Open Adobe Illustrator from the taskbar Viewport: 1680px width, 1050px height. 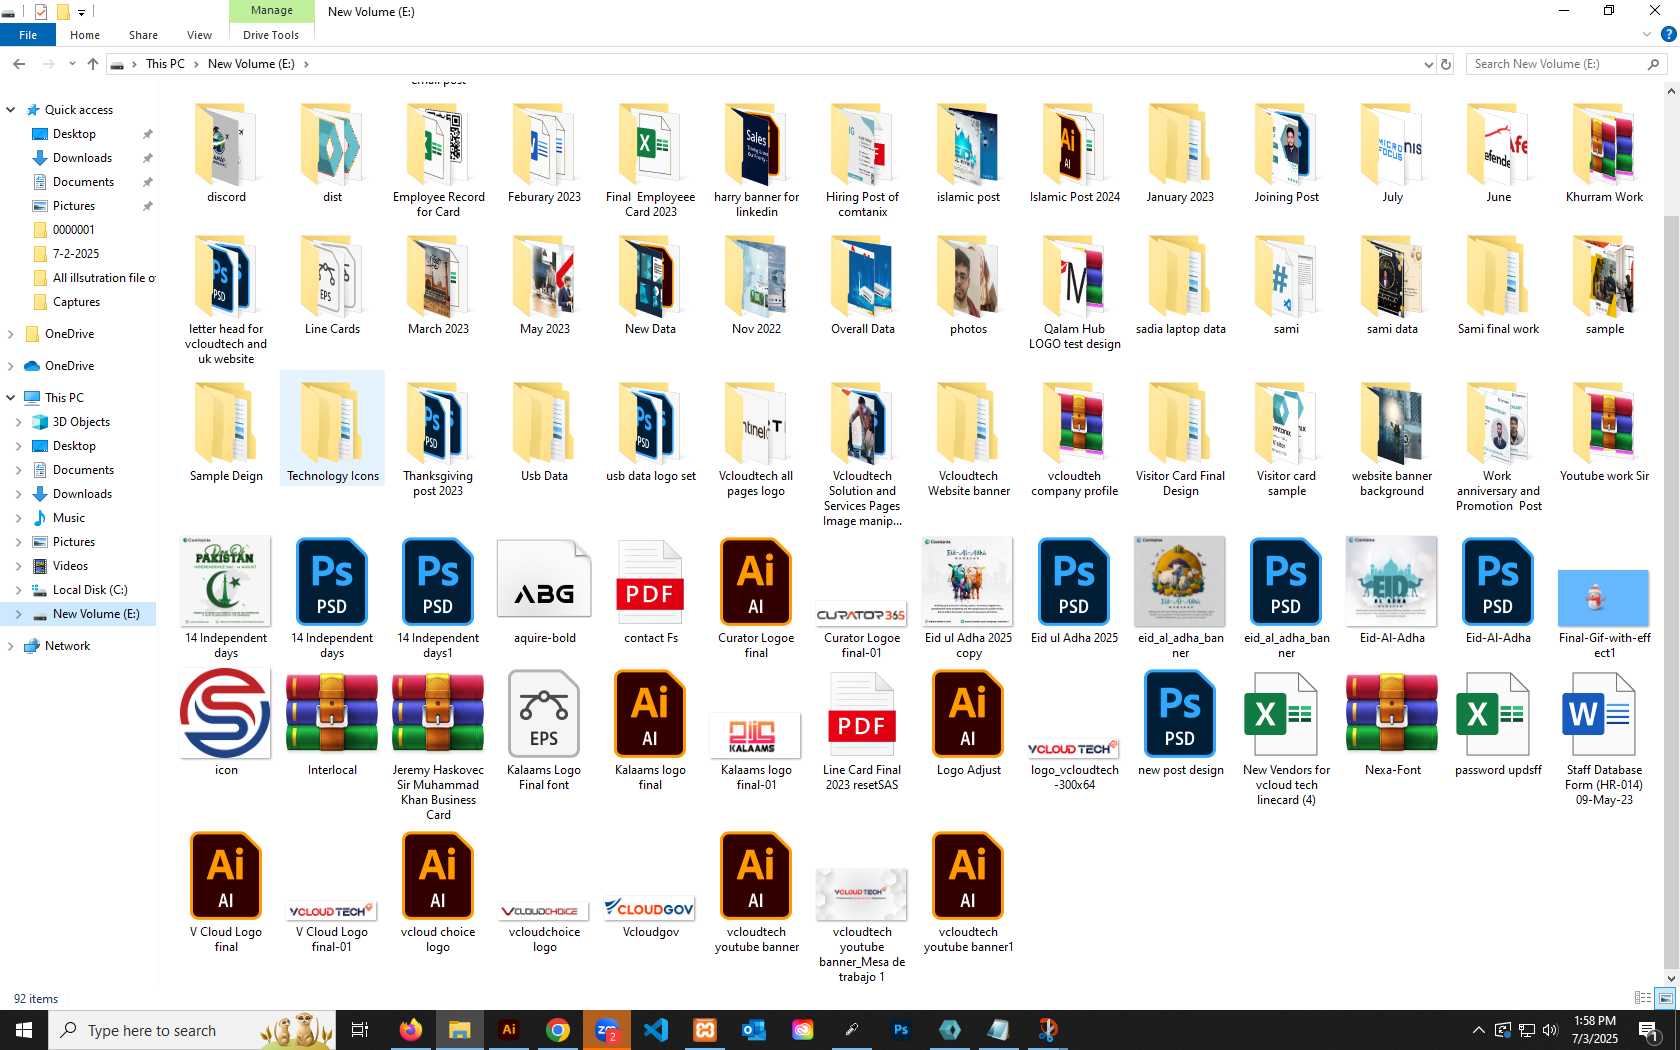(509, 1030)
